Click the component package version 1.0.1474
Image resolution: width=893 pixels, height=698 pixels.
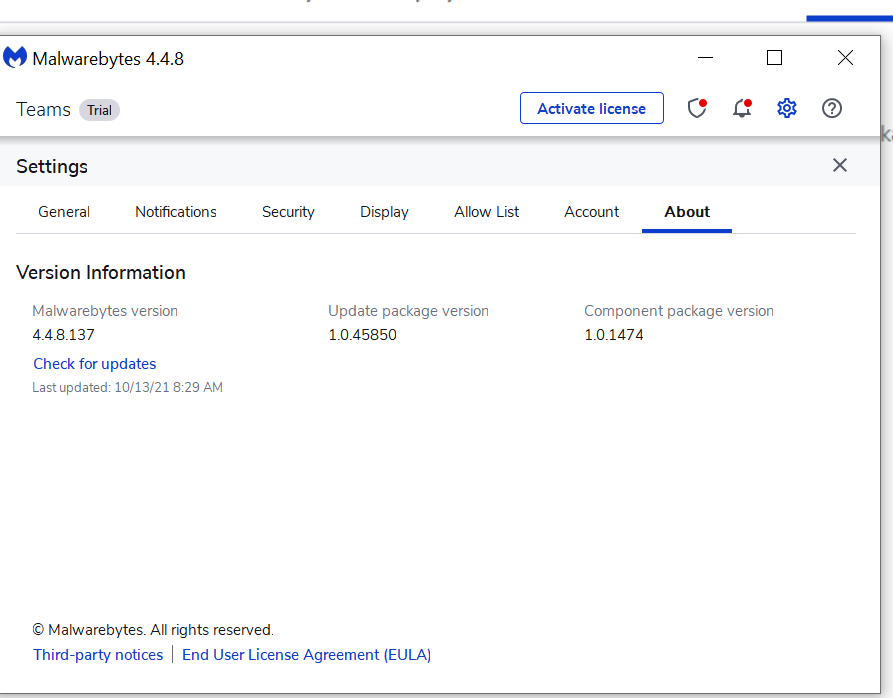click(614, 335)
